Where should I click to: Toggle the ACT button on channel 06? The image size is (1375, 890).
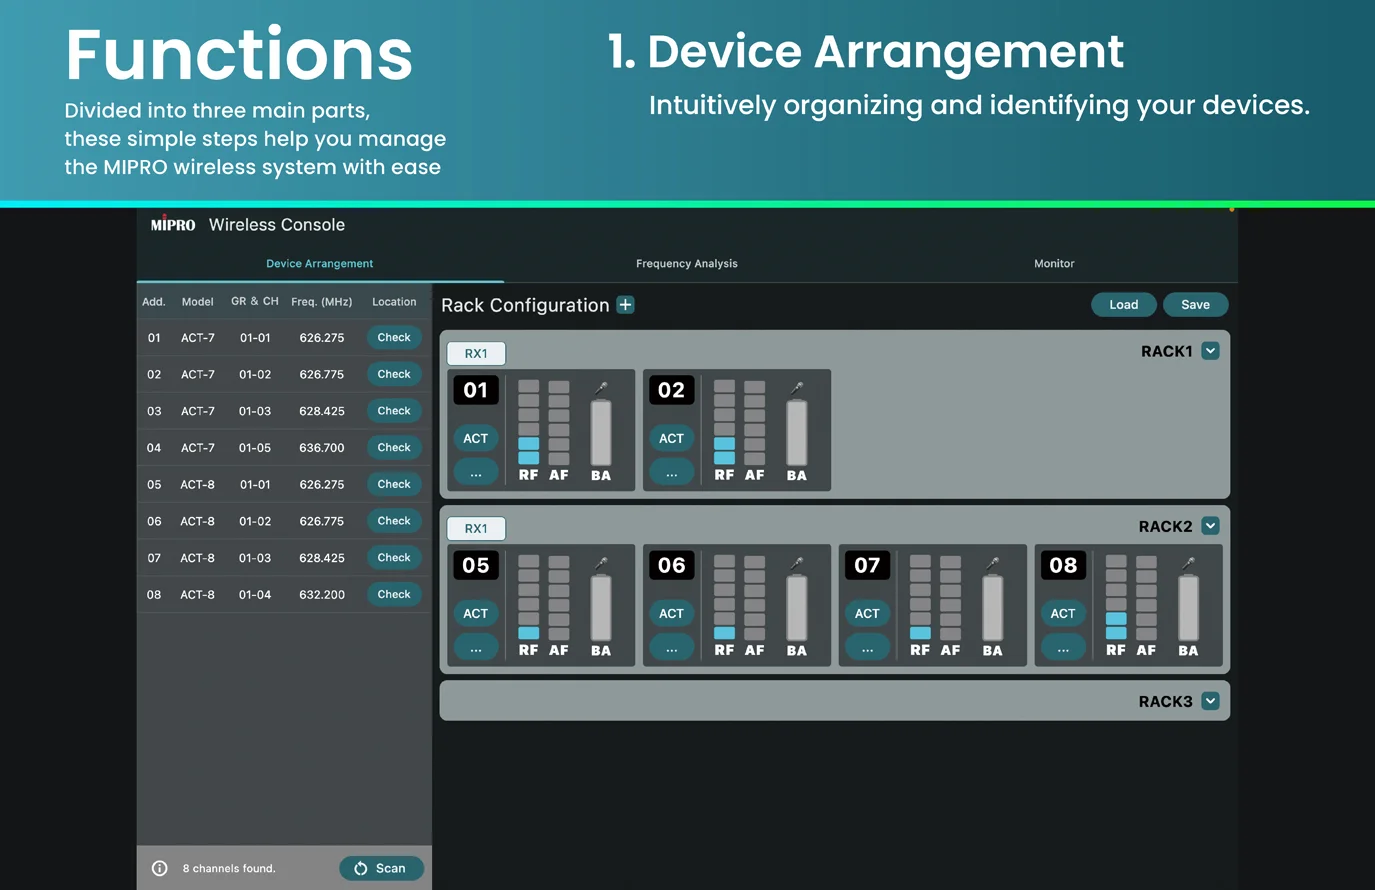pos(671,613)
